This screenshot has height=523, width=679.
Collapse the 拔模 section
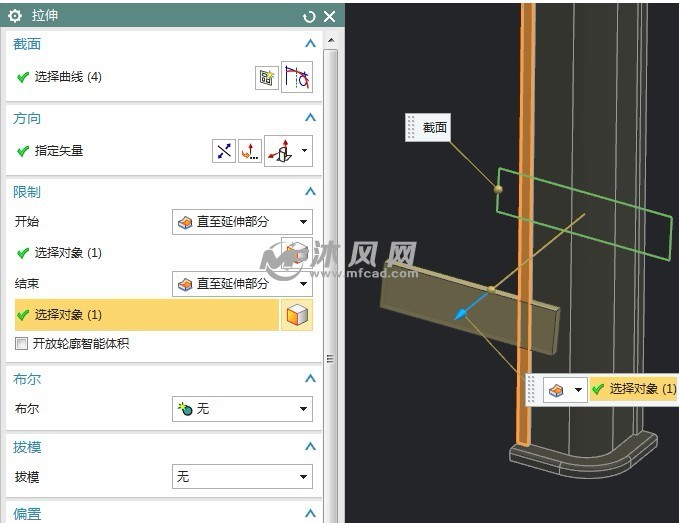(x=310, y=446)
